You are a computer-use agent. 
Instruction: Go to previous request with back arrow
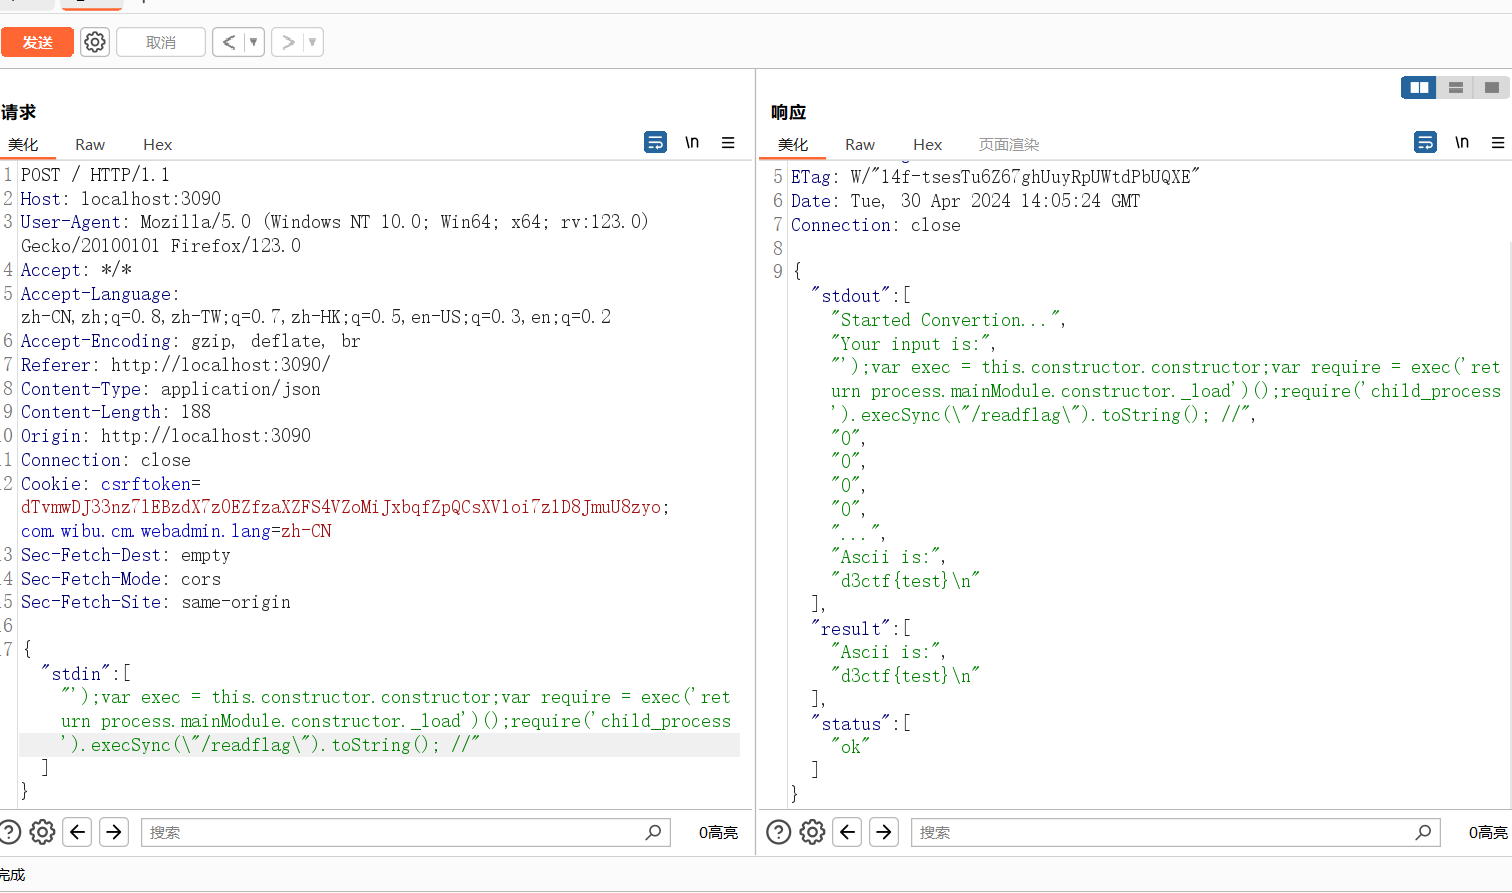[229, 42]
